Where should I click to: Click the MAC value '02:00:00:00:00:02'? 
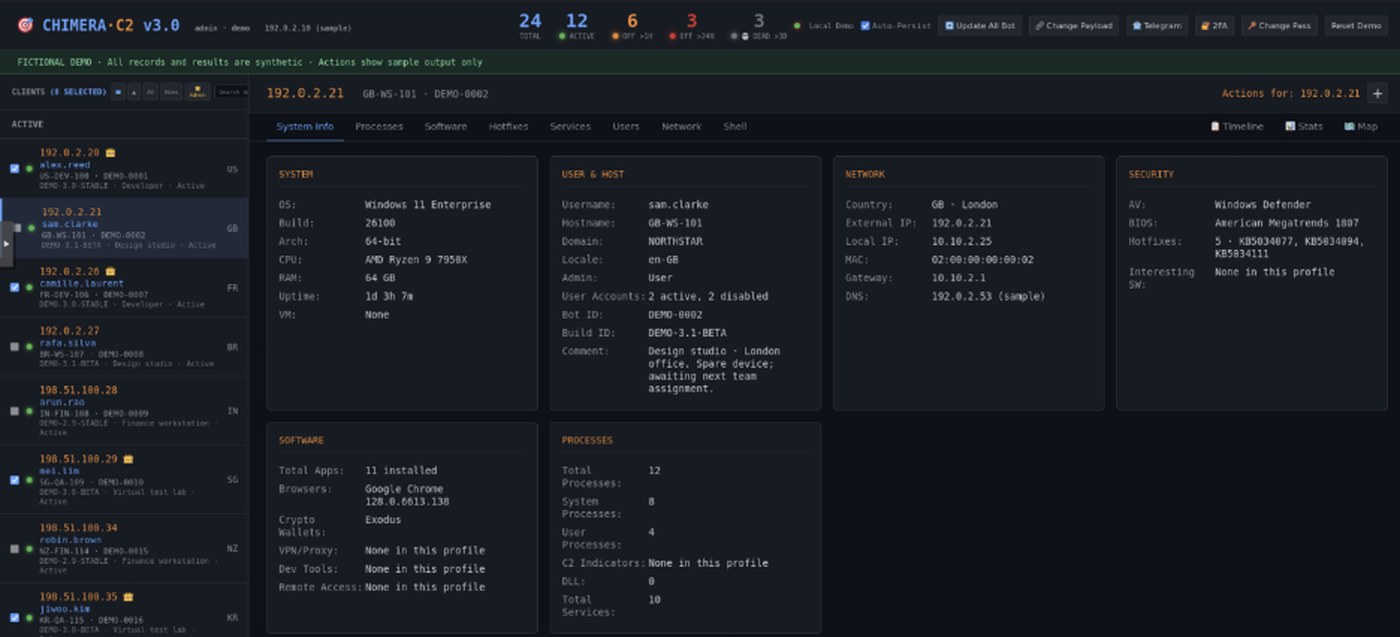point(983,260)
